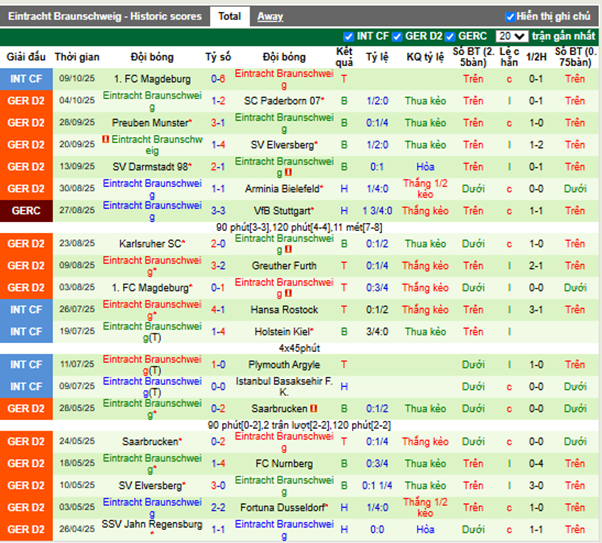602x543 pixels.
Task: Open Preuben Munster team link
Action: tap(150, 123)
